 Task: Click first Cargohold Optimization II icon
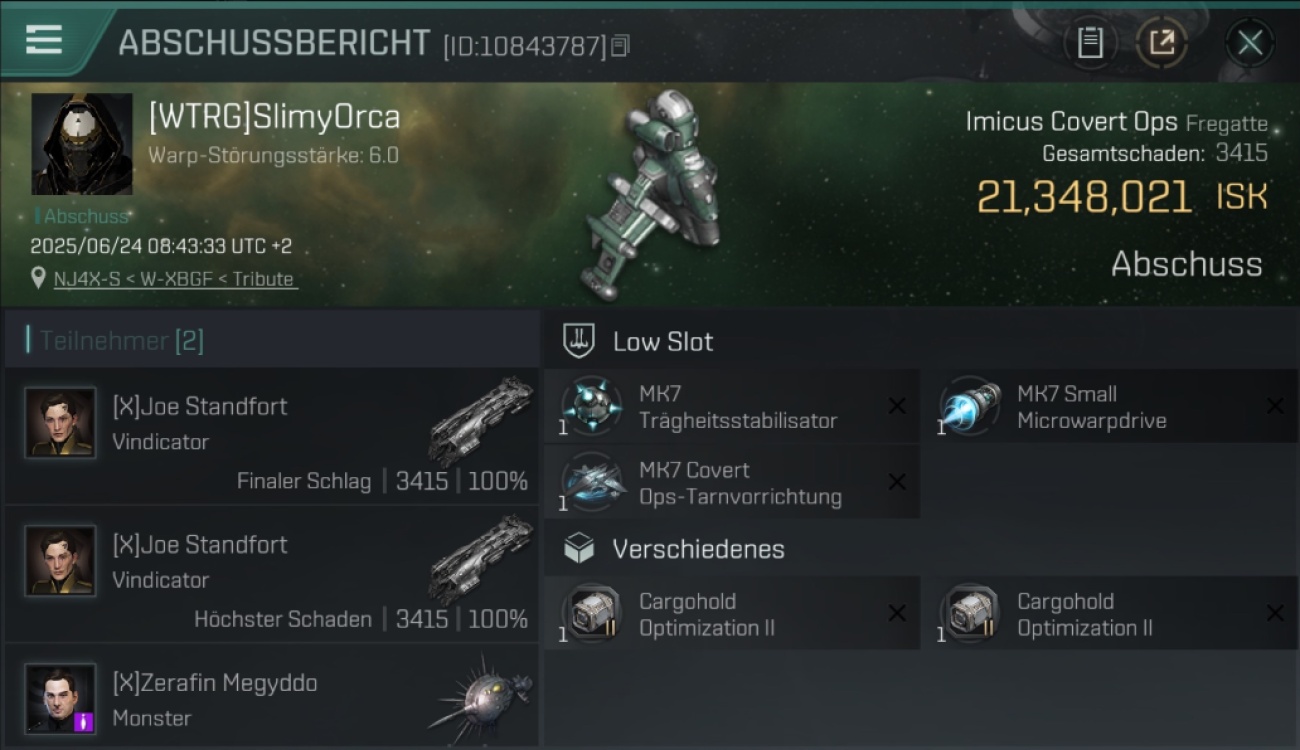click(592, 614)
